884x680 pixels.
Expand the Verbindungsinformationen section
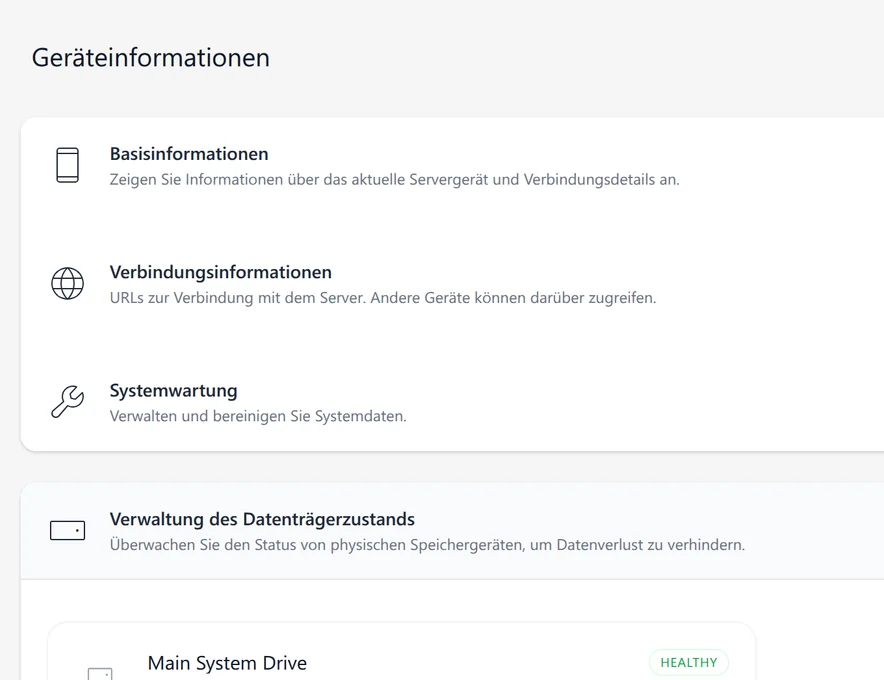click(452, 284)
